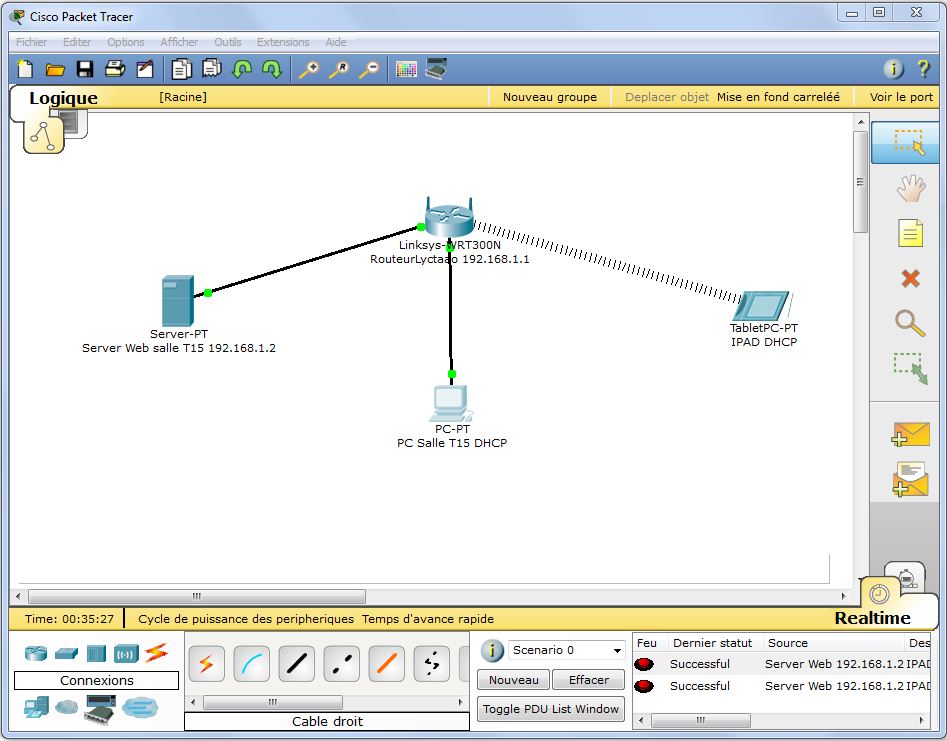This screenshot has width=947, height=741.
Task: Select the Add Complex PDU envelope
Action: (910, 480)
